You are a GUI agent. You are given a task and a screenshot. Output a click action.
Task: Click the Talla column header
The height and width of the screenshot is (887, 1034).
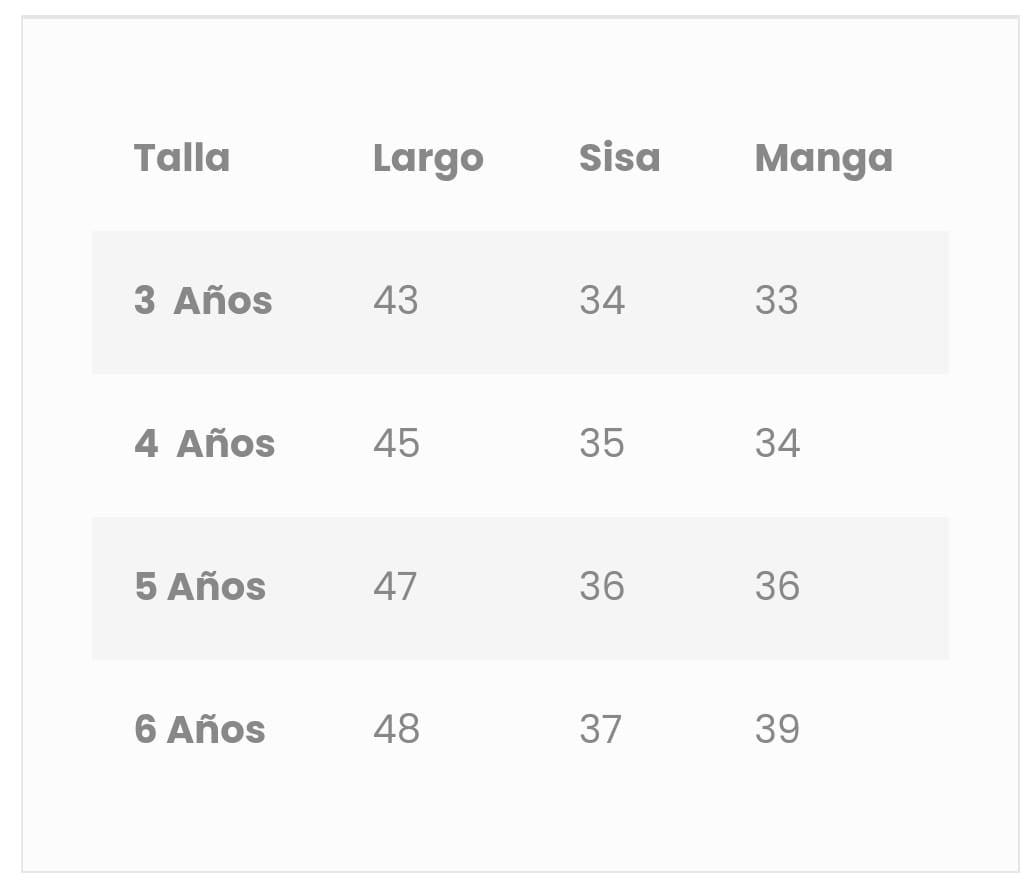point(182,158)
